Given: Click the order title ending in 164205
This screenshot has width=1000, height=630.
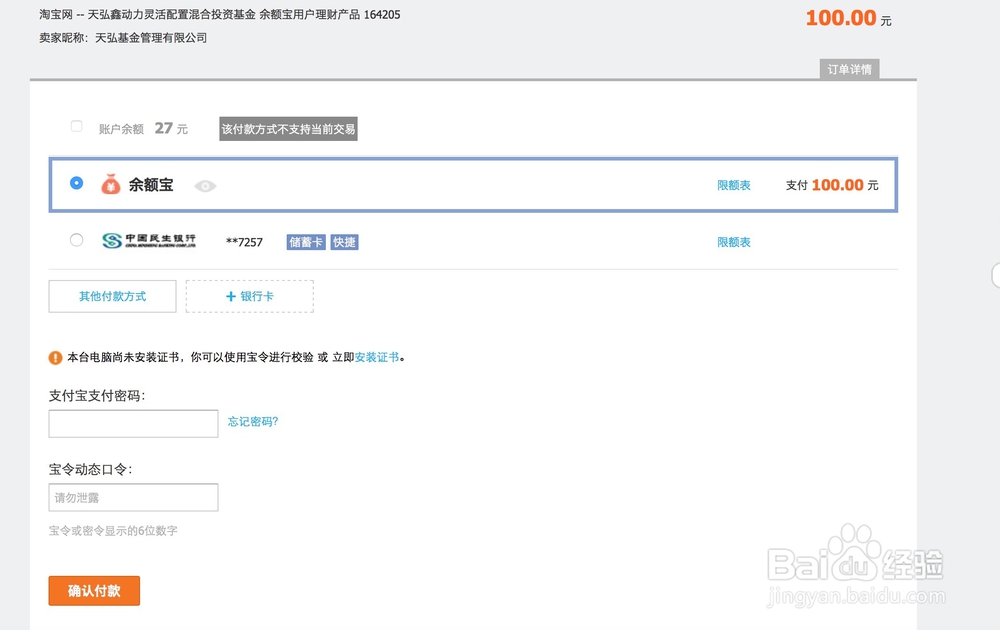Looking at the screenshot, I should pyautogui.click(x=220, y=15).
